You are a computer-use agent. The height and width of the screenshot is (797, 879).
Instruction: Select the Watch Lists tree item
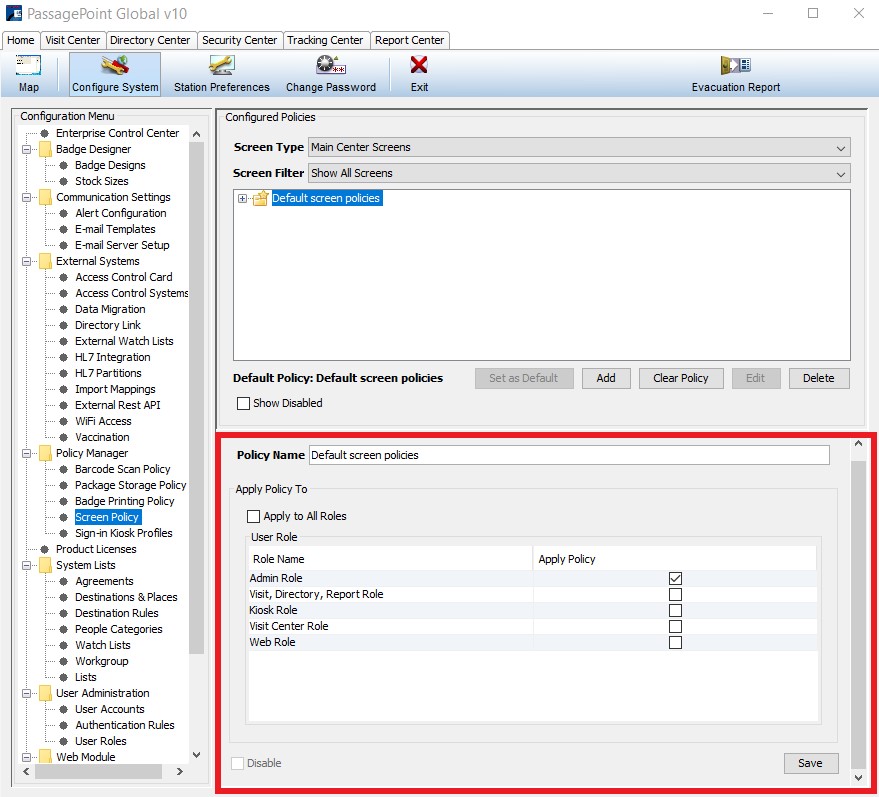click(x=103, y=645)
